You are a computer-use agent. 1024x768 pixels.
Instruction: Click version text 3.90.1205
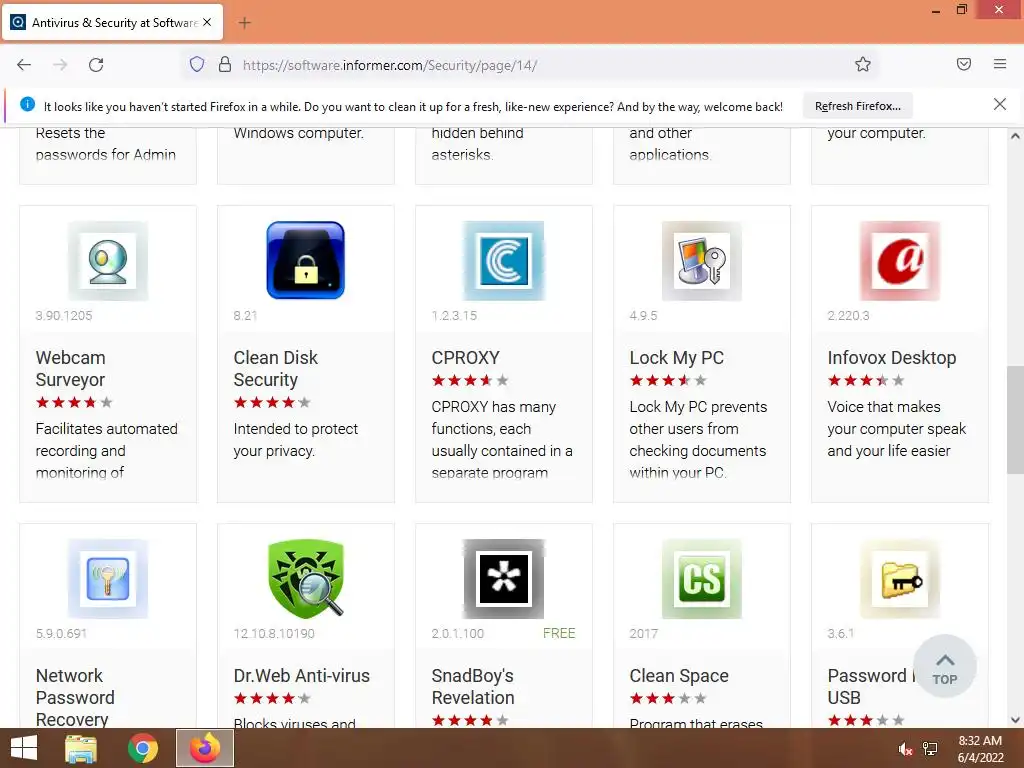click(x=63, y=315)
